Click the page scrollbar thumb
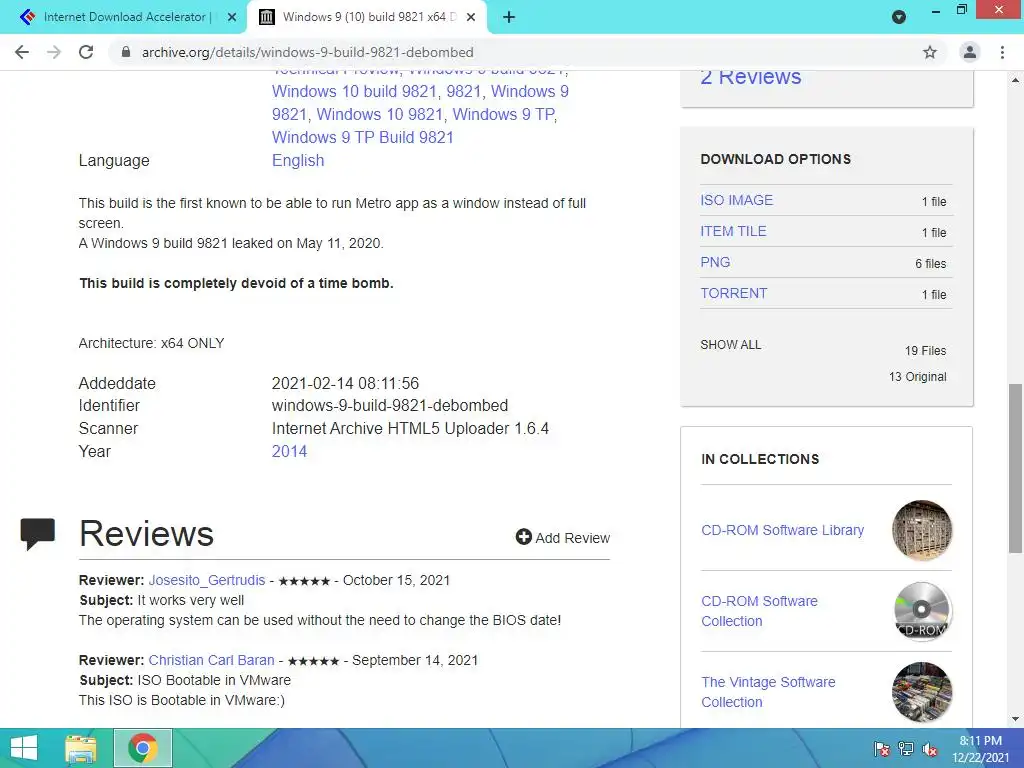1024x768 pixels. [x=1016, y=469]
